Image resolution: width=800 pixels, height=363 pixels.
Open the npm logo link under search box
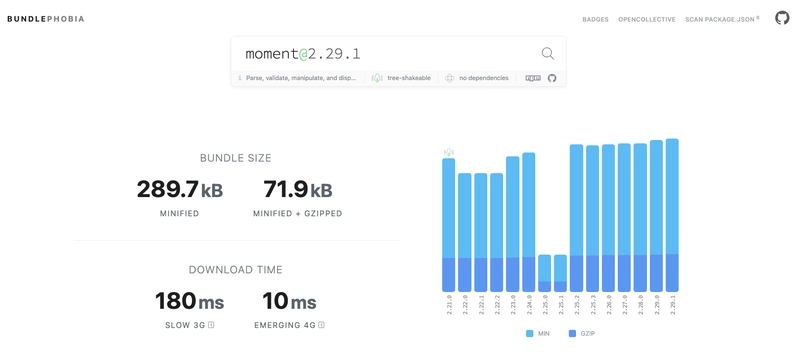(x=533, y=78)
